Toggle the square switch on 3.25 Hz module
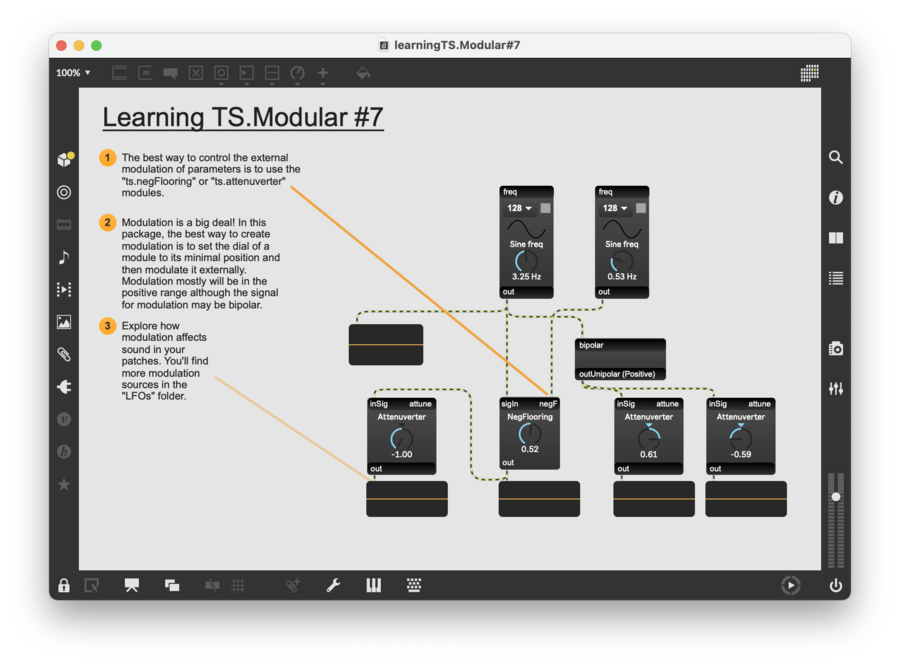 (x=545, y=208)
